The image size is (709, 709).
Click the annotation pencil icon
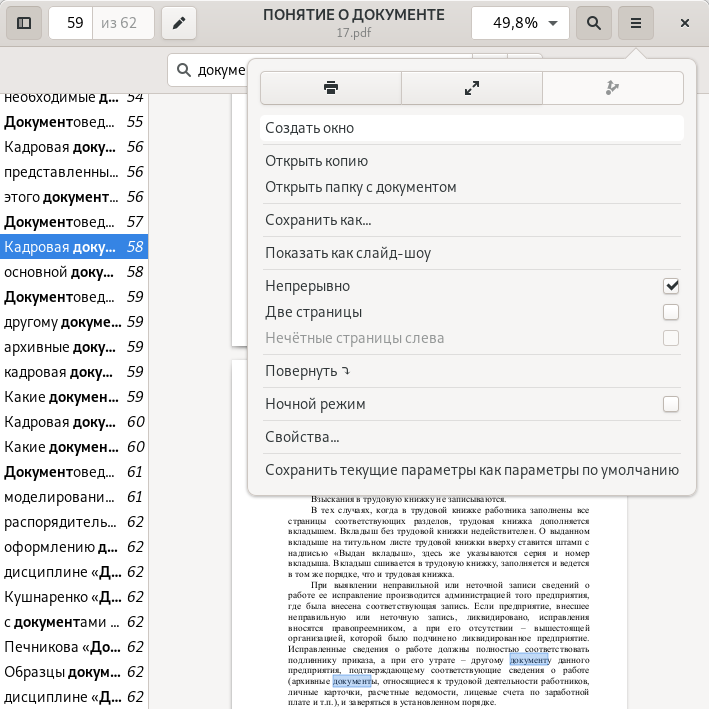(x=179, y=23)
